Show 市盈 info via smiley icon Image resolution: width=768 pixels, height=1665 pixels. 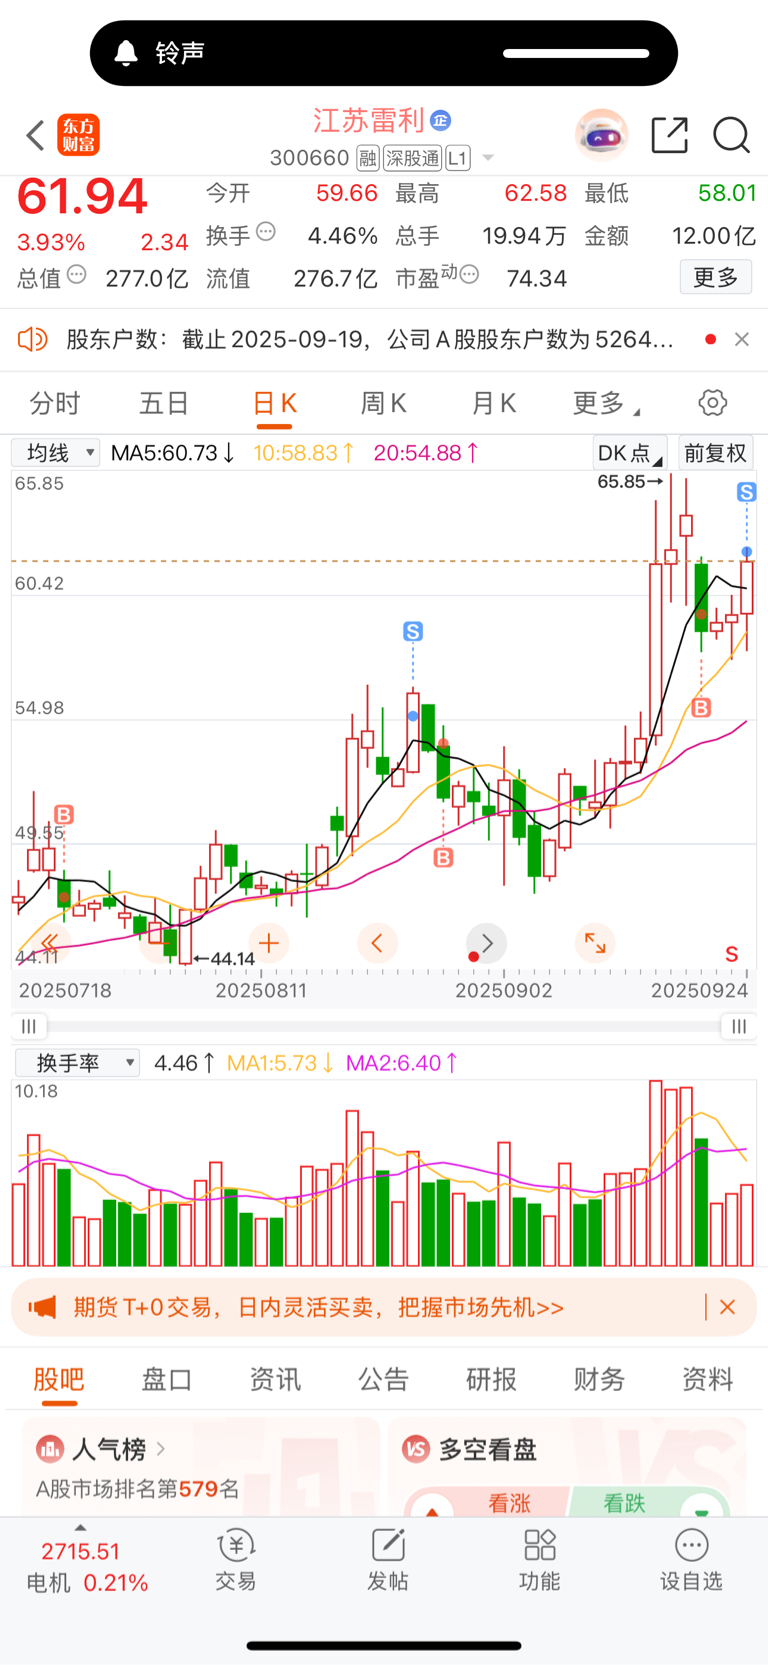469,275
